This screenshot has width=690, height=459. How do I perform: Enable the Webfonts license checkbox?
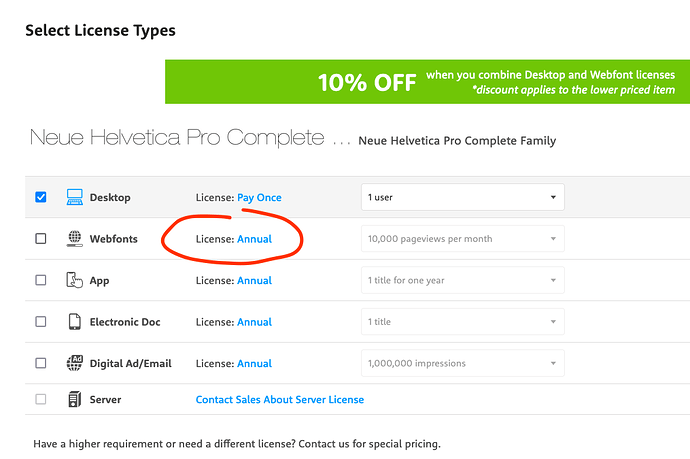point(40,239)
